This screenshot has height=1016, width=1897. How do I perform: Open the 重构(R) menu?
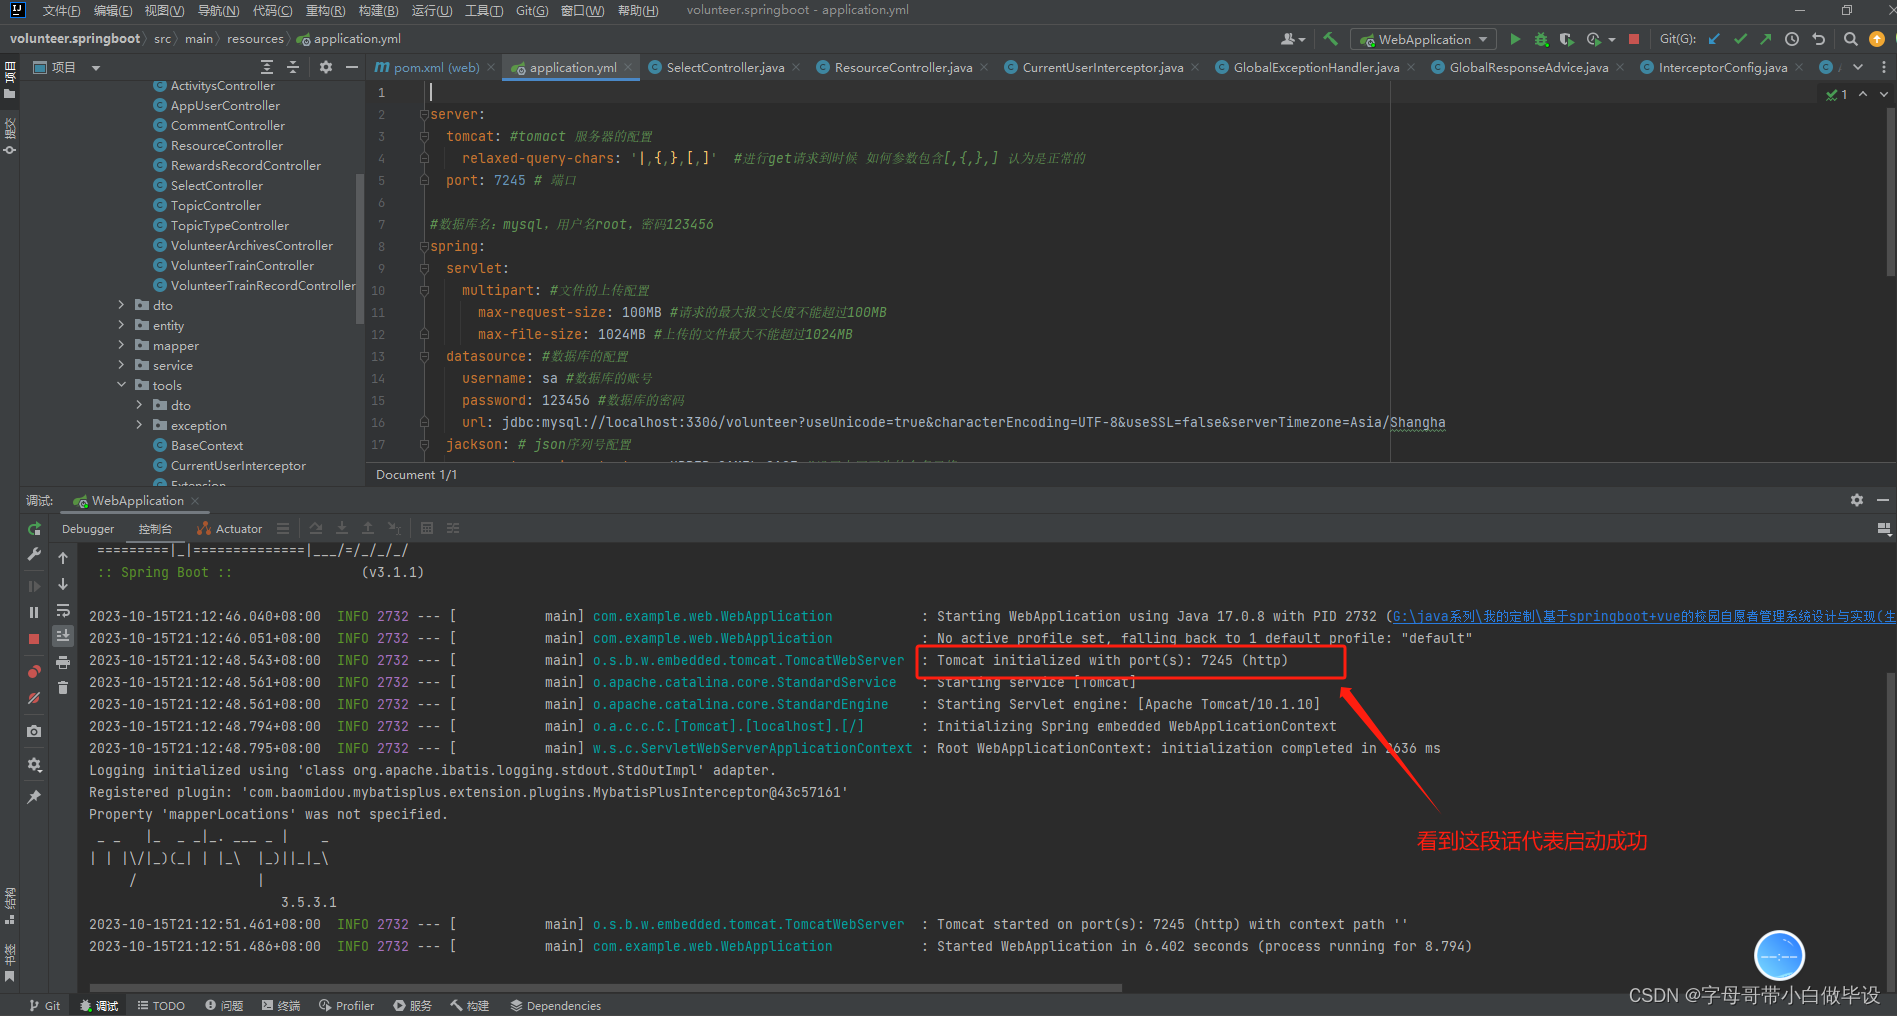coord(325,10)
